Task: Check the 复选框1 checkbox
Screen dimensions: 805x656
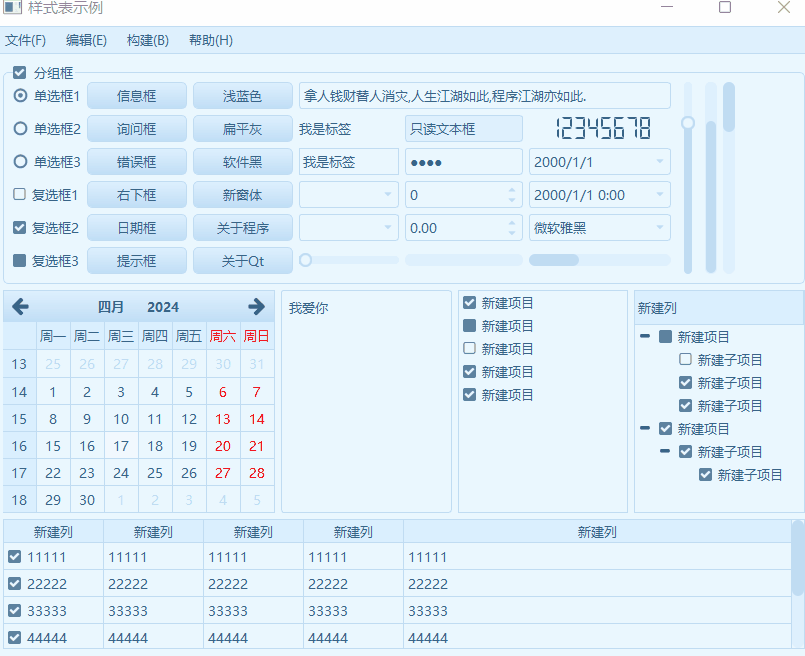Action: point(20,194)
